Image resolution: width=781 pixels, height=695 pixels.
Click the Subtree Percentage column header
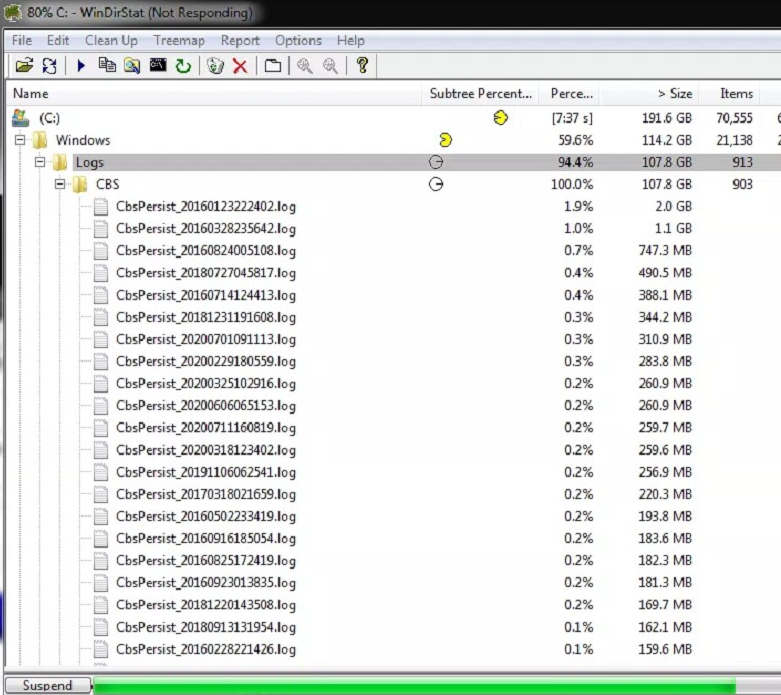pyautogui.click(x=481, y=94)
